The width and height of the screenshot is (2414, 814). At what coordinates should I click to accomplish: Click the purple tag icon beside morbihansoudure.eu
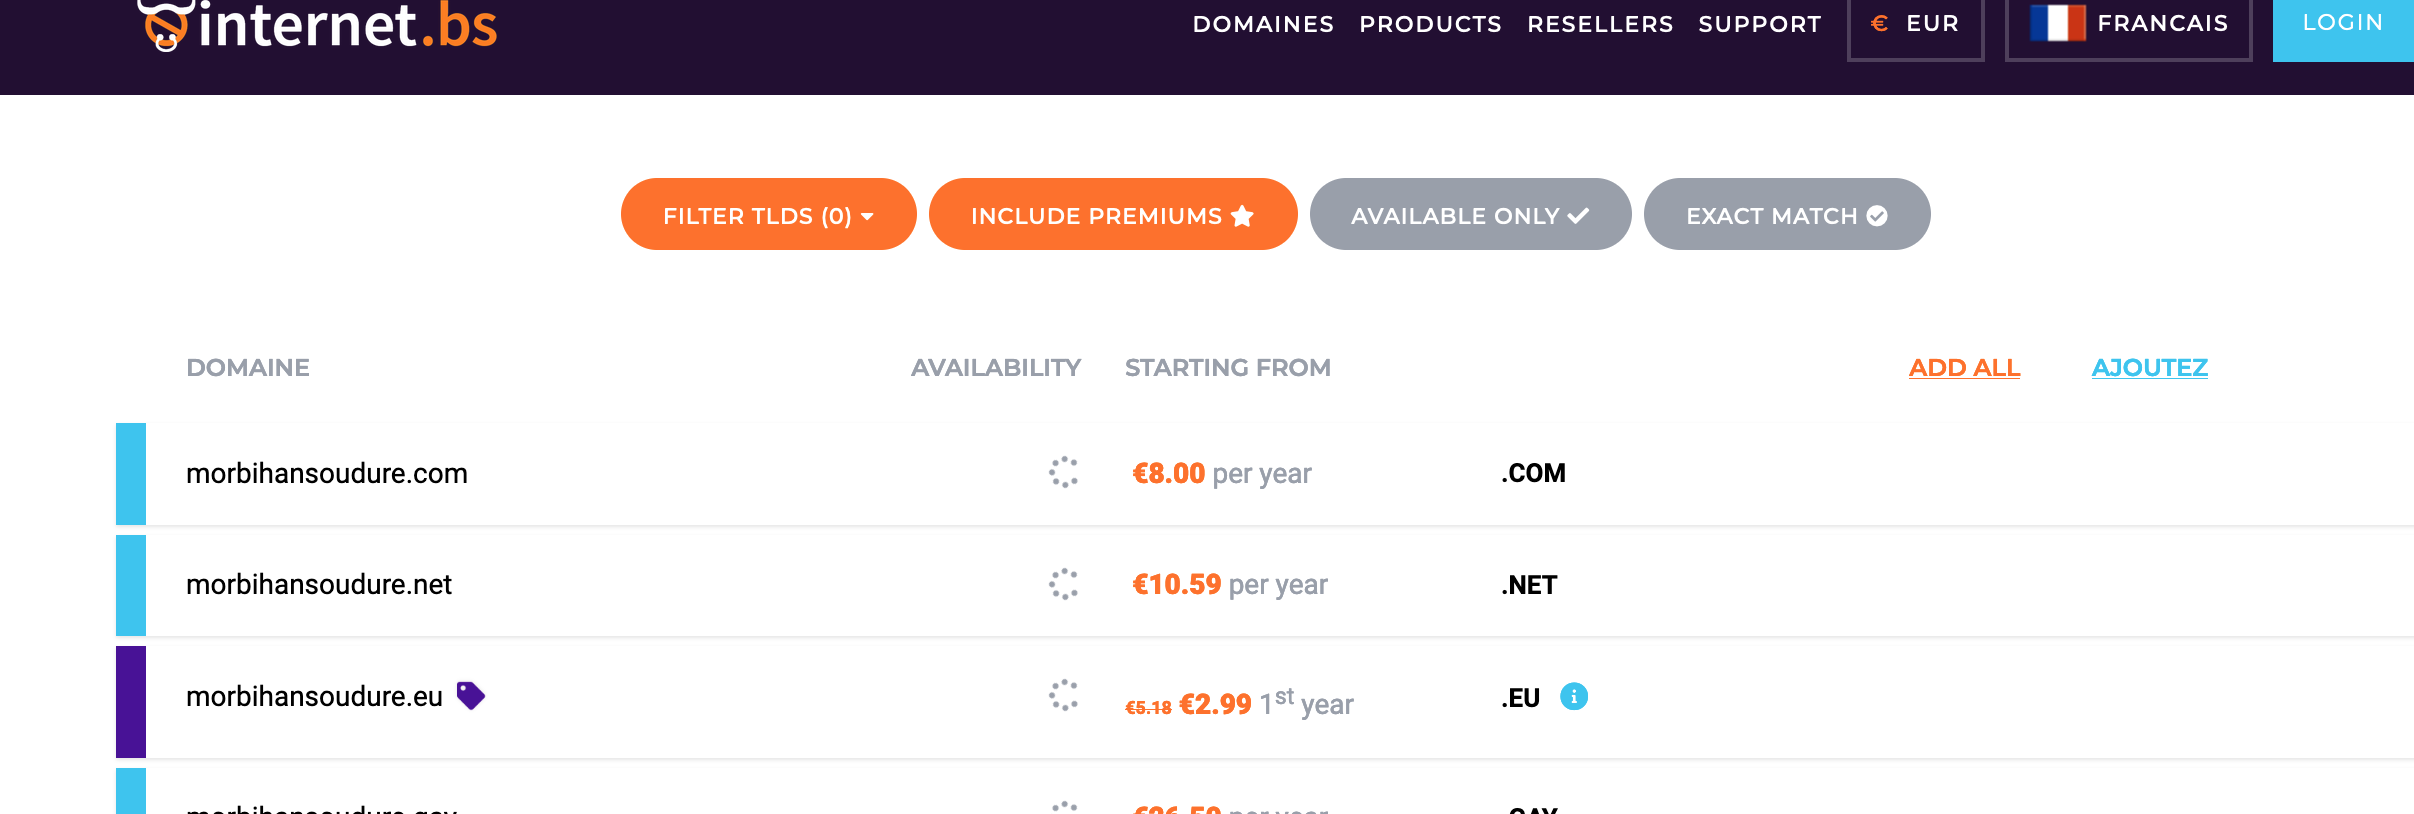click(x=470, y=695)
